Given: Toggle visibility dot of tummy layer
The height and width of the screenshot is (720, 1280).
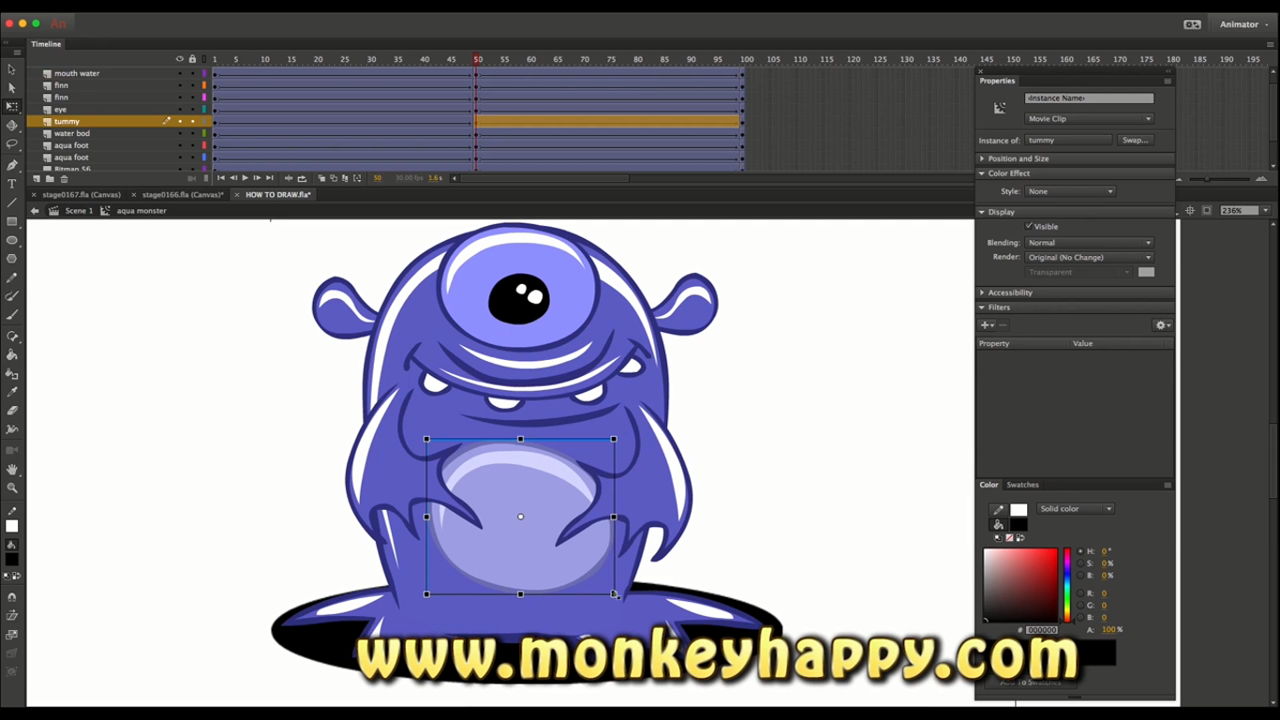Looking at the screenshot, I should tap(180, 121).
